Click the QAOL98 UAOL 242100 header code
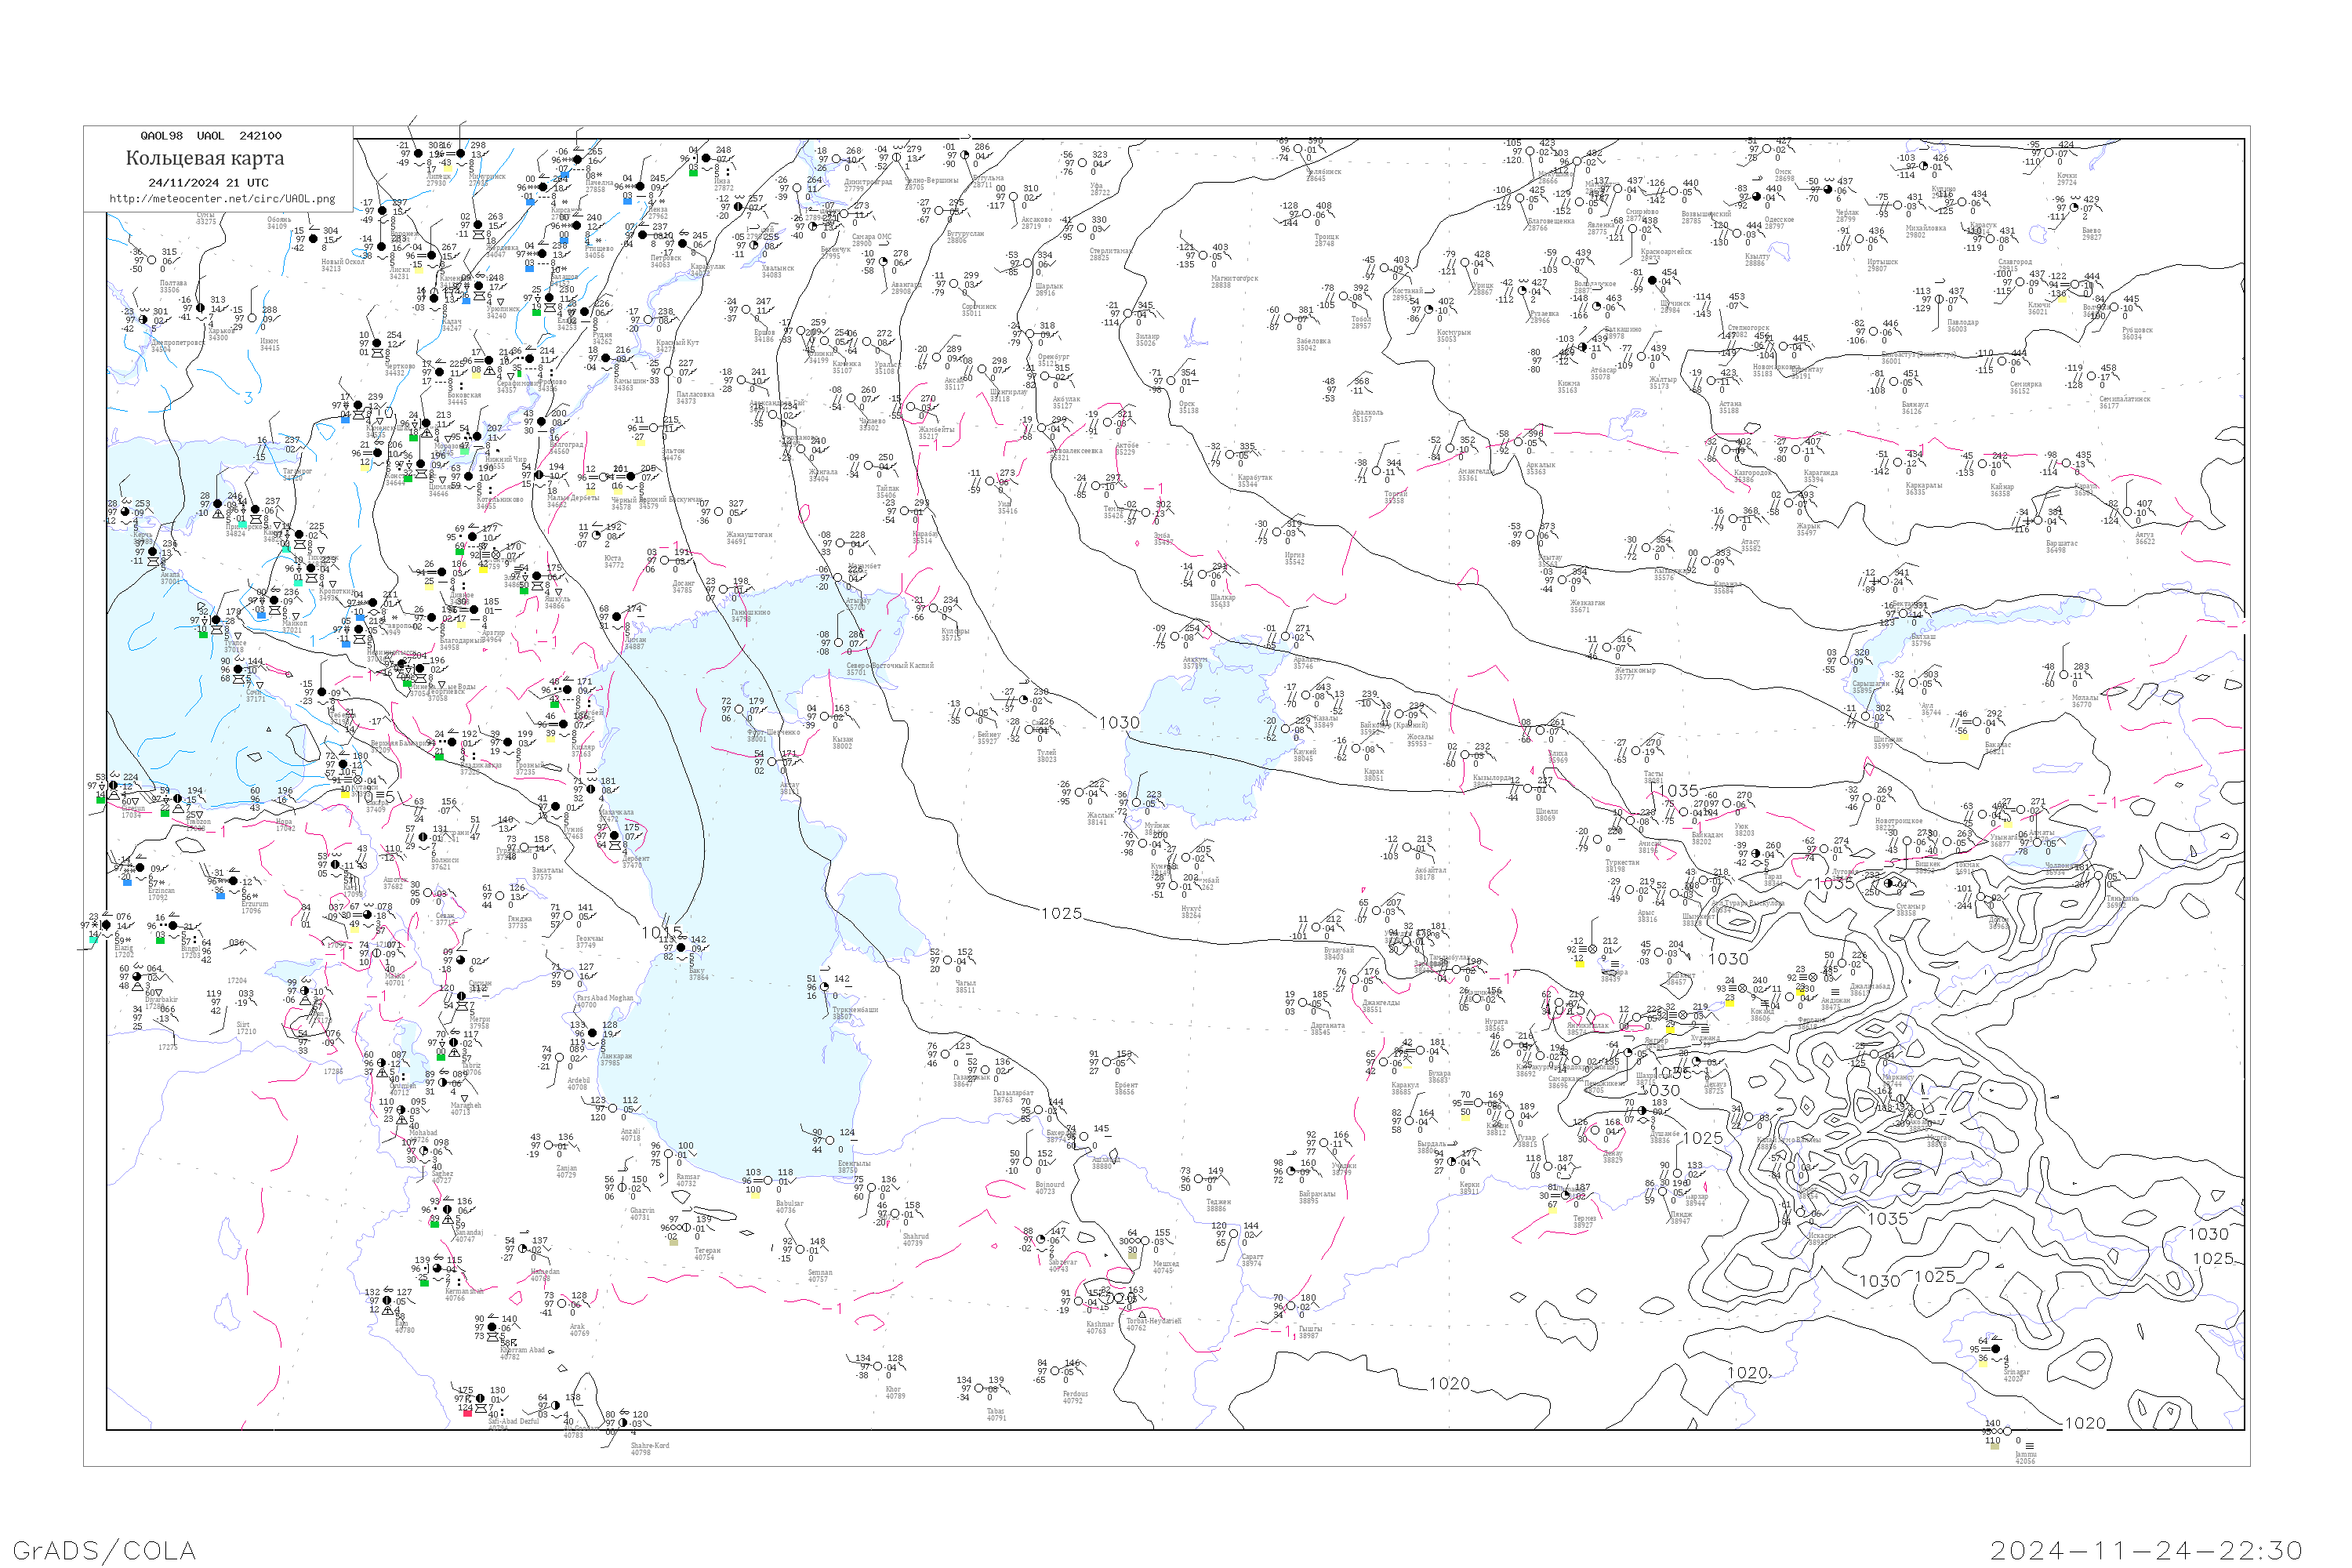The height and width of the screenshot is (1568, 2352). [x=211, y=136]
